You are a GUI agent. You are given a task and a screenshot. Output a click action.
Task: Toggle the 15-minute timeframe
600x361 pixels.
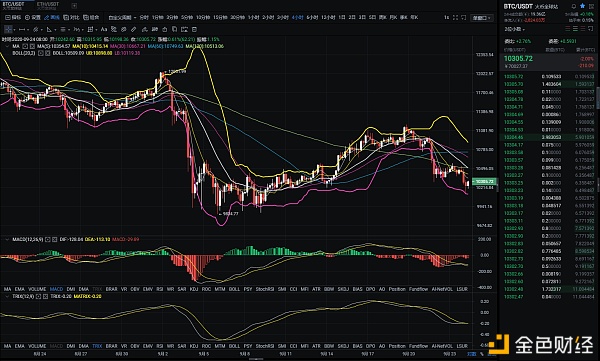point(220,18)
